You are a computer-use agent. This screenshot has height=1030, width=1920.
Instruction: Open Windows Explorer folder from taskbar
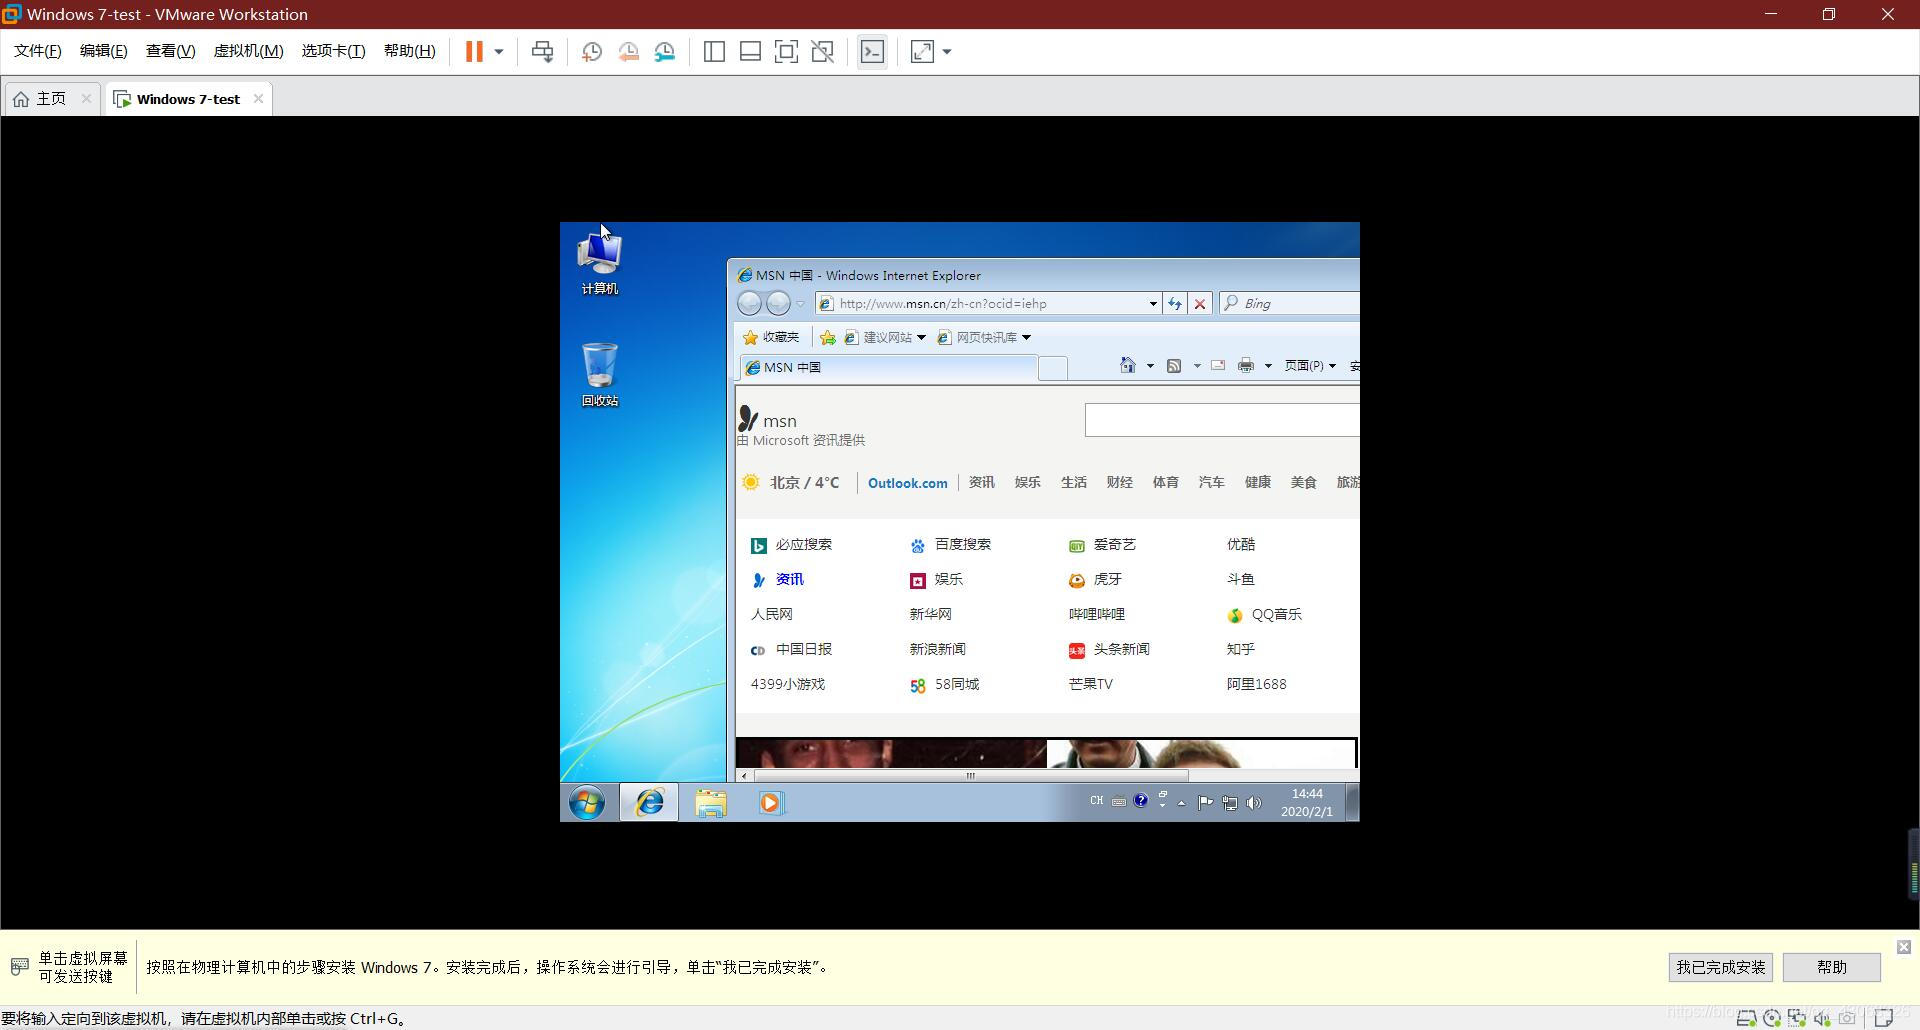(711, 803)
